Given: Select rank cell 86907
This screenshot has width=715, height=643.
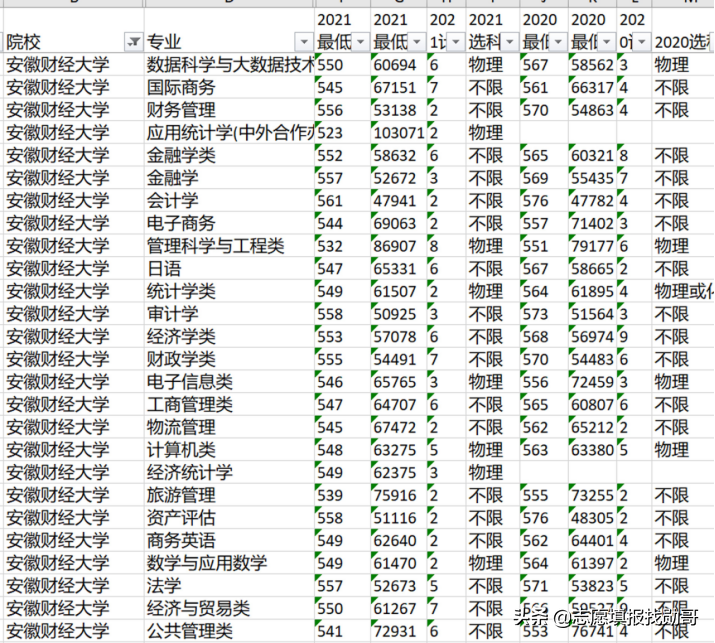Looking at the screenshot, I should pyautogui.click(x=399, y=246).
